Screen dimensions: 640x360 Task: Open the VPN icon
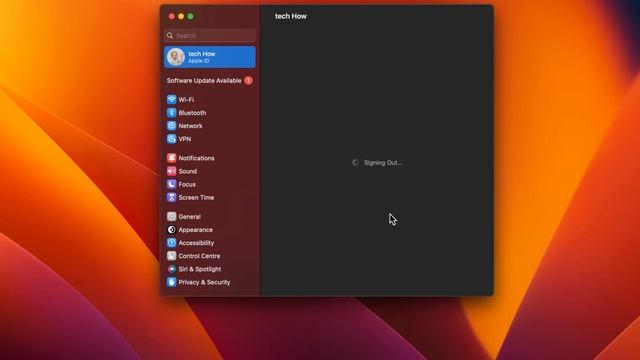click(171, 139)
